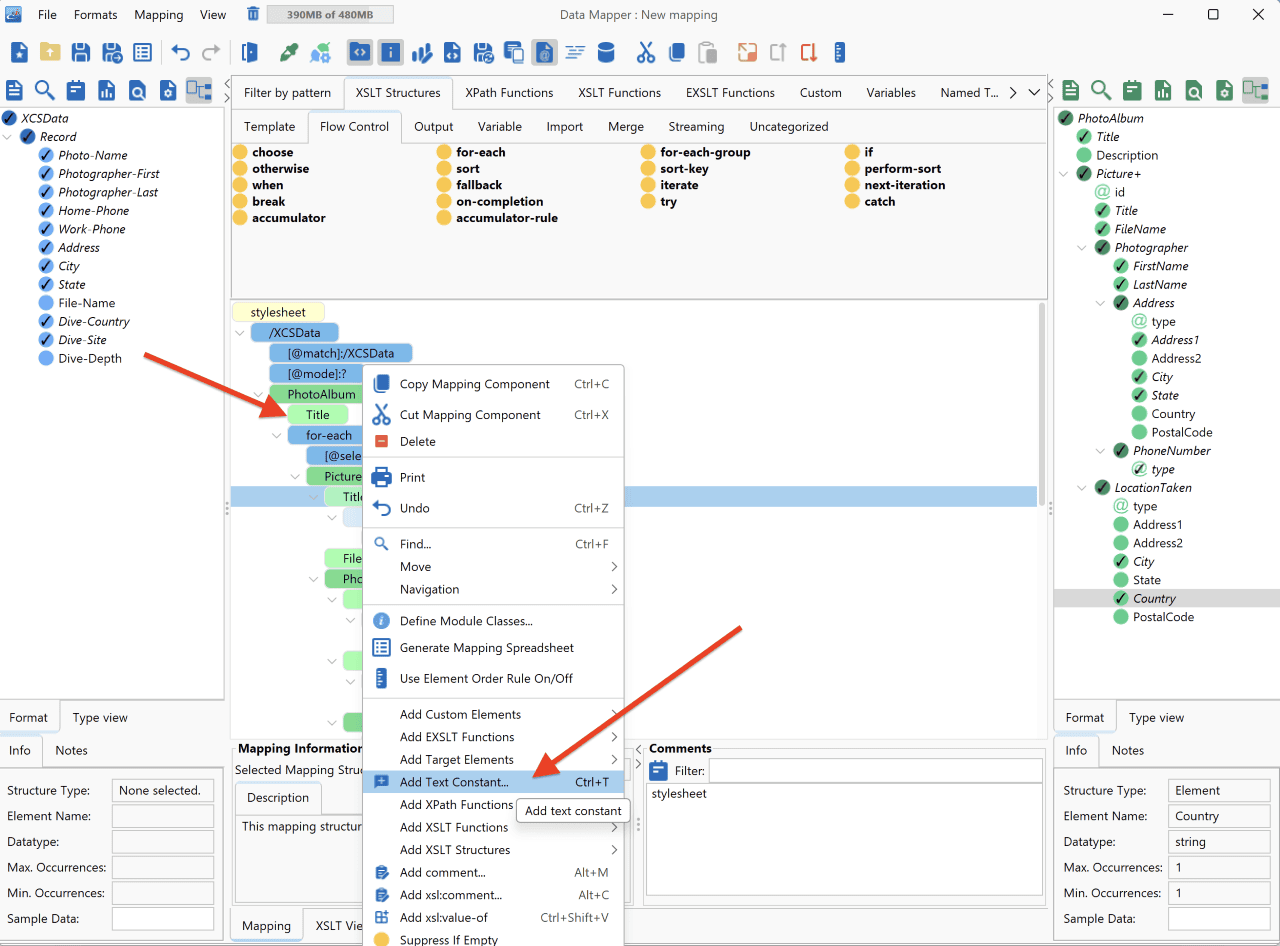
Task: Open Notes tab in bottom-left panel
Action: click(x=71, y=750)
